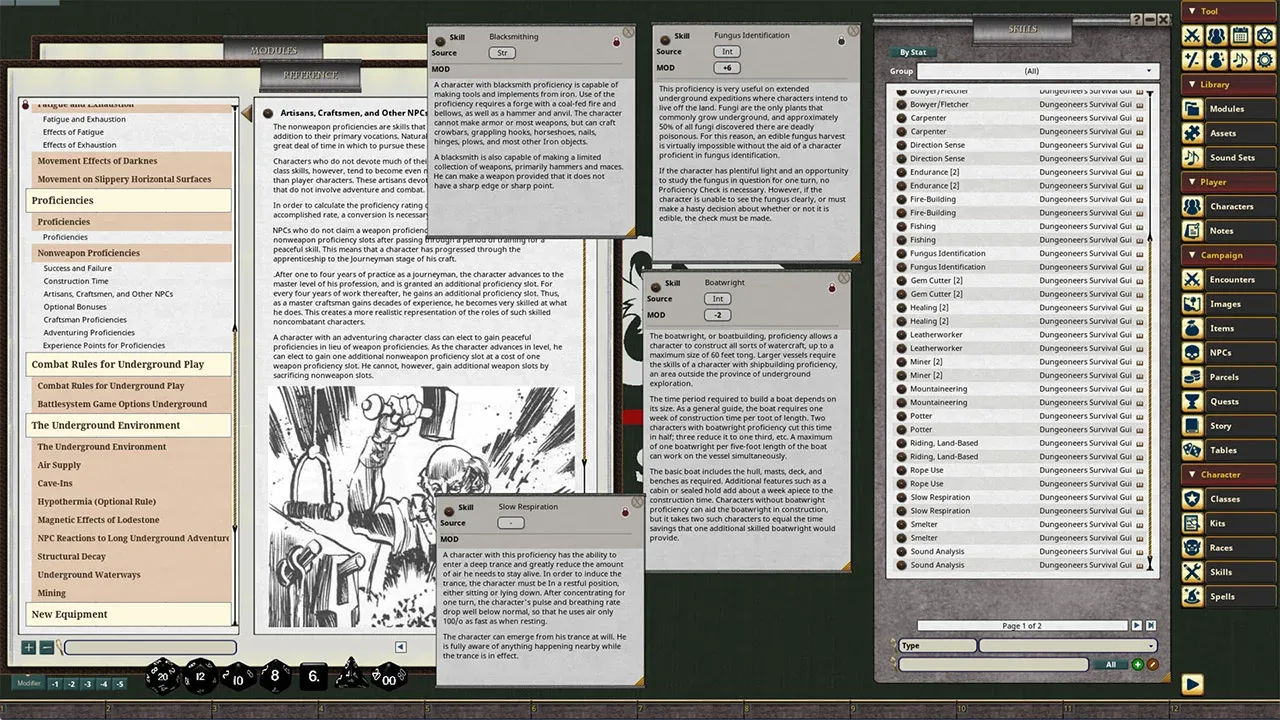Roll the d12 die
This screenshot has height=720, width=1280.
click(200, 677)
